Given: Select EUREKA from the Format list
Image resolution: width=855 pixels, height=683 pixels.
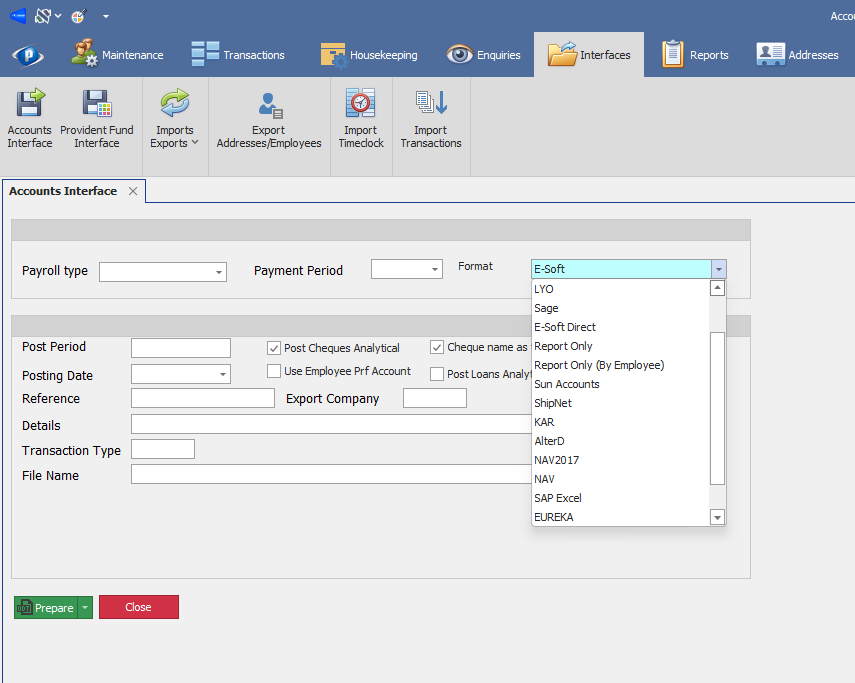Looking at the screenshot, I should [621, 517].
